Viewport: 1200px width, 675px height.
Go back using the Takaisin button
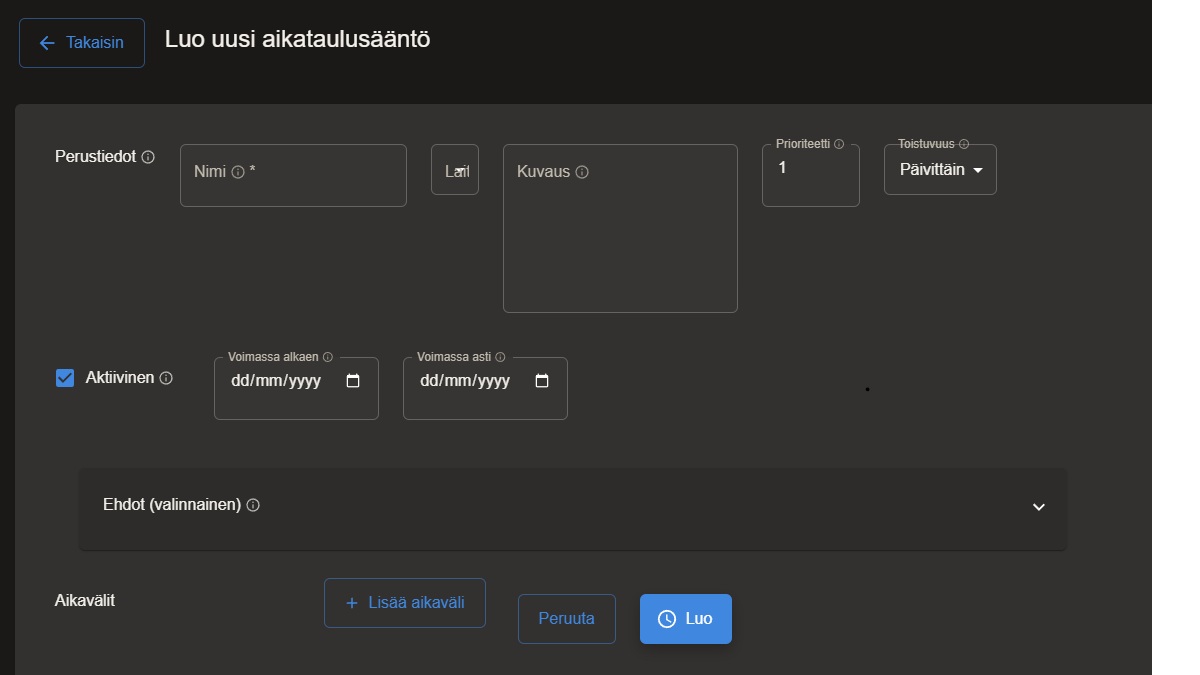click(x=82, y=43)
